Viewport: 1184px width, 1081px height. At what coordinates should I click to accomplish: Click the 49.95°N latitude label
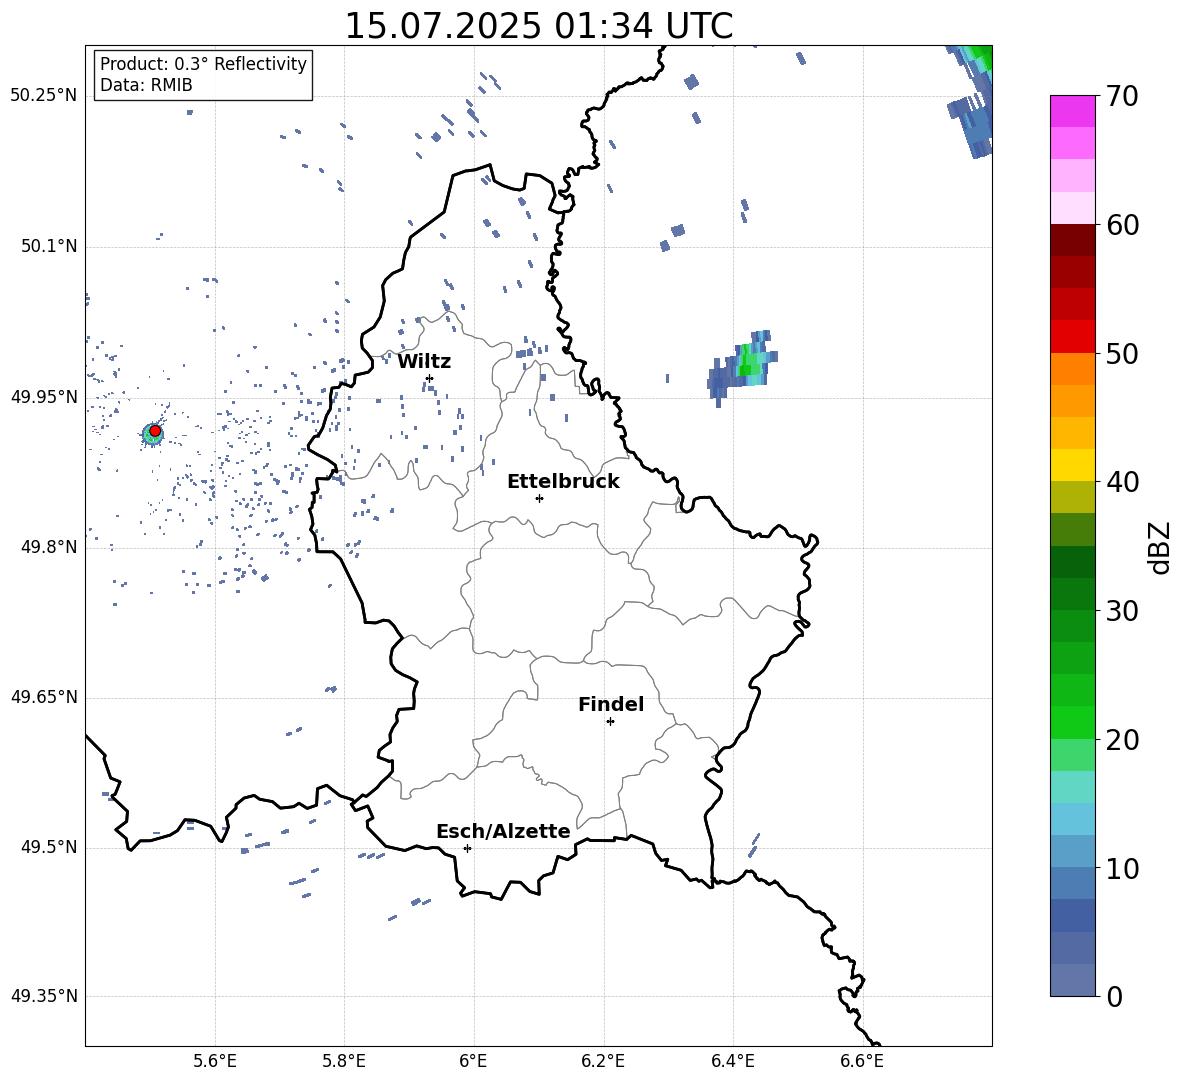pos(44,397)
